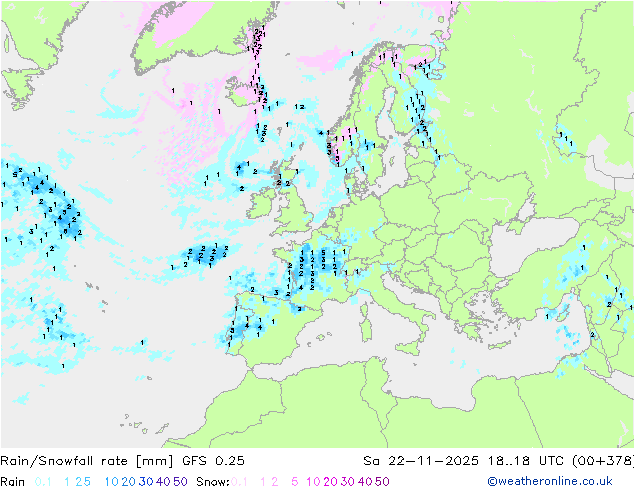Click the snow legend 40 value
This screenshot has width=634, height=490.
point(365,482)
